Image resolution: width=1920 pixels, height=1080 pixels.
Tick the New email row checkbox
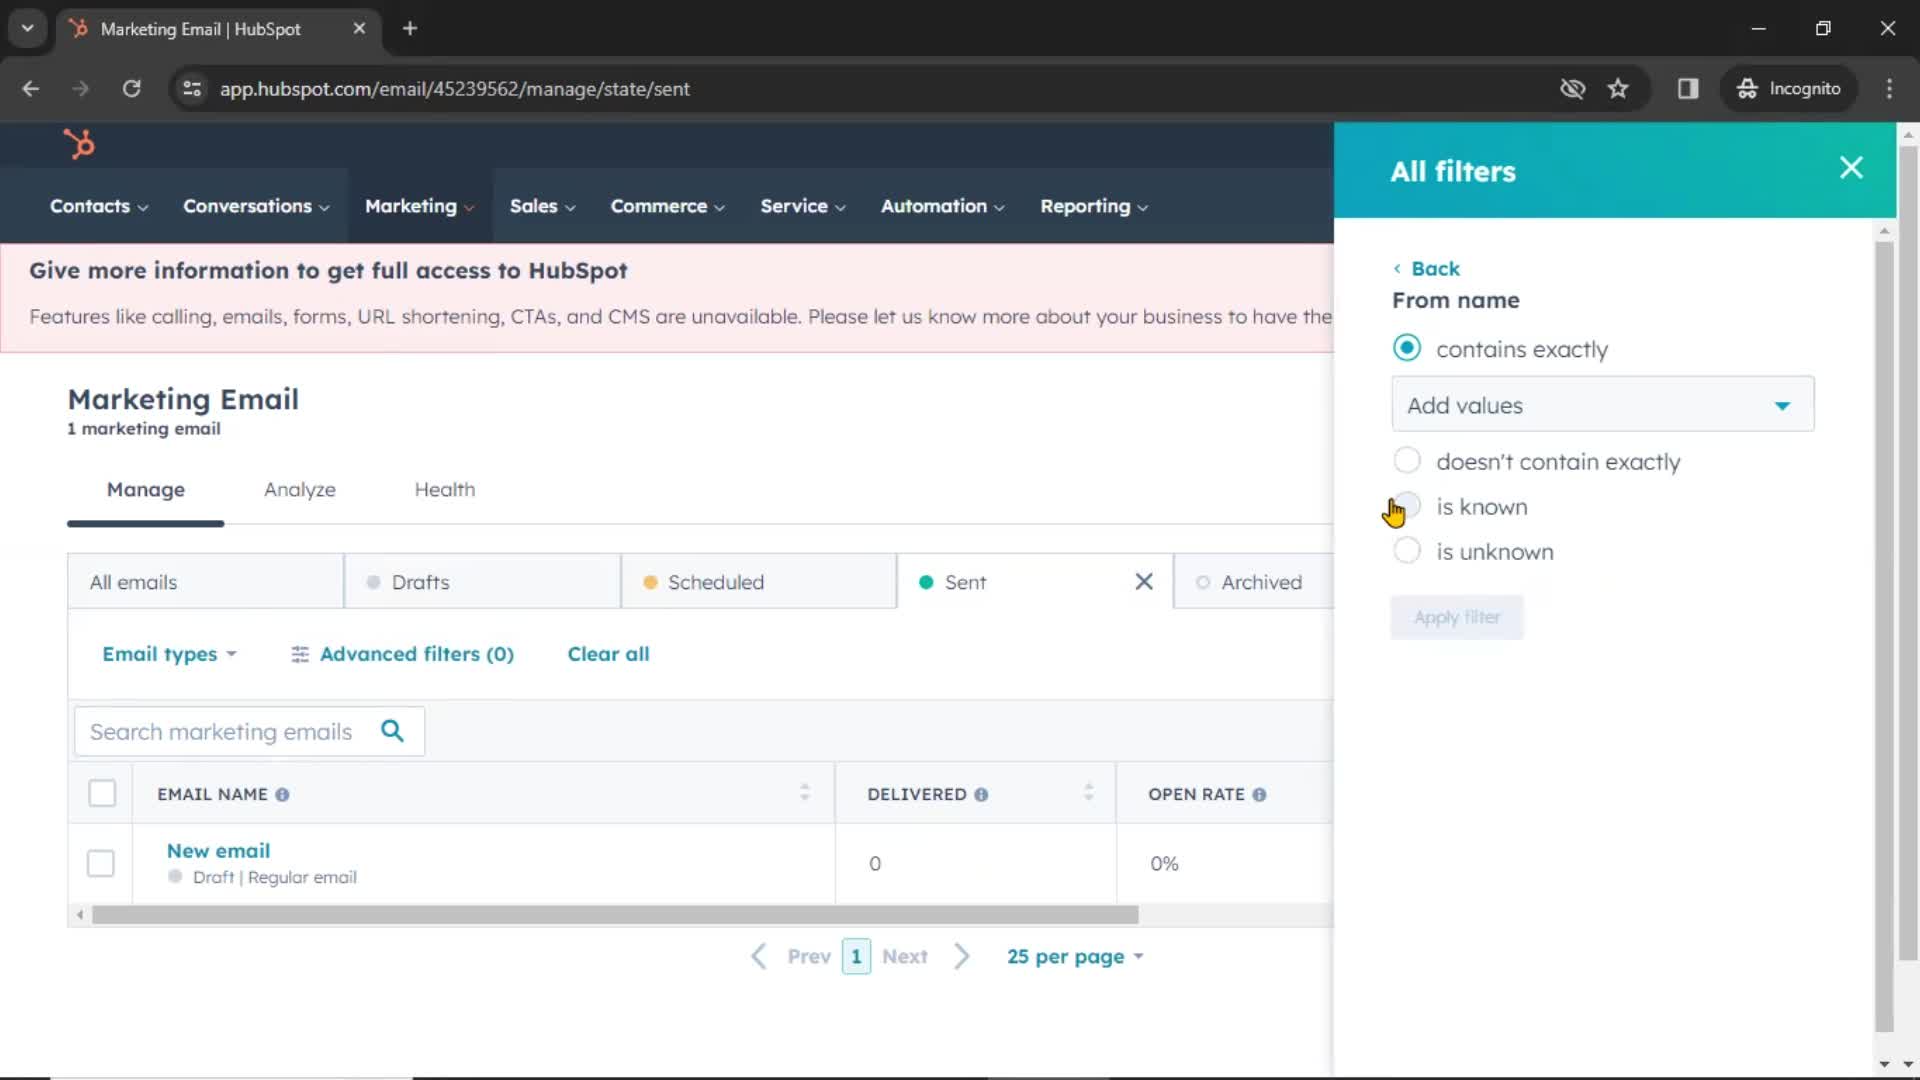(101, 863)
